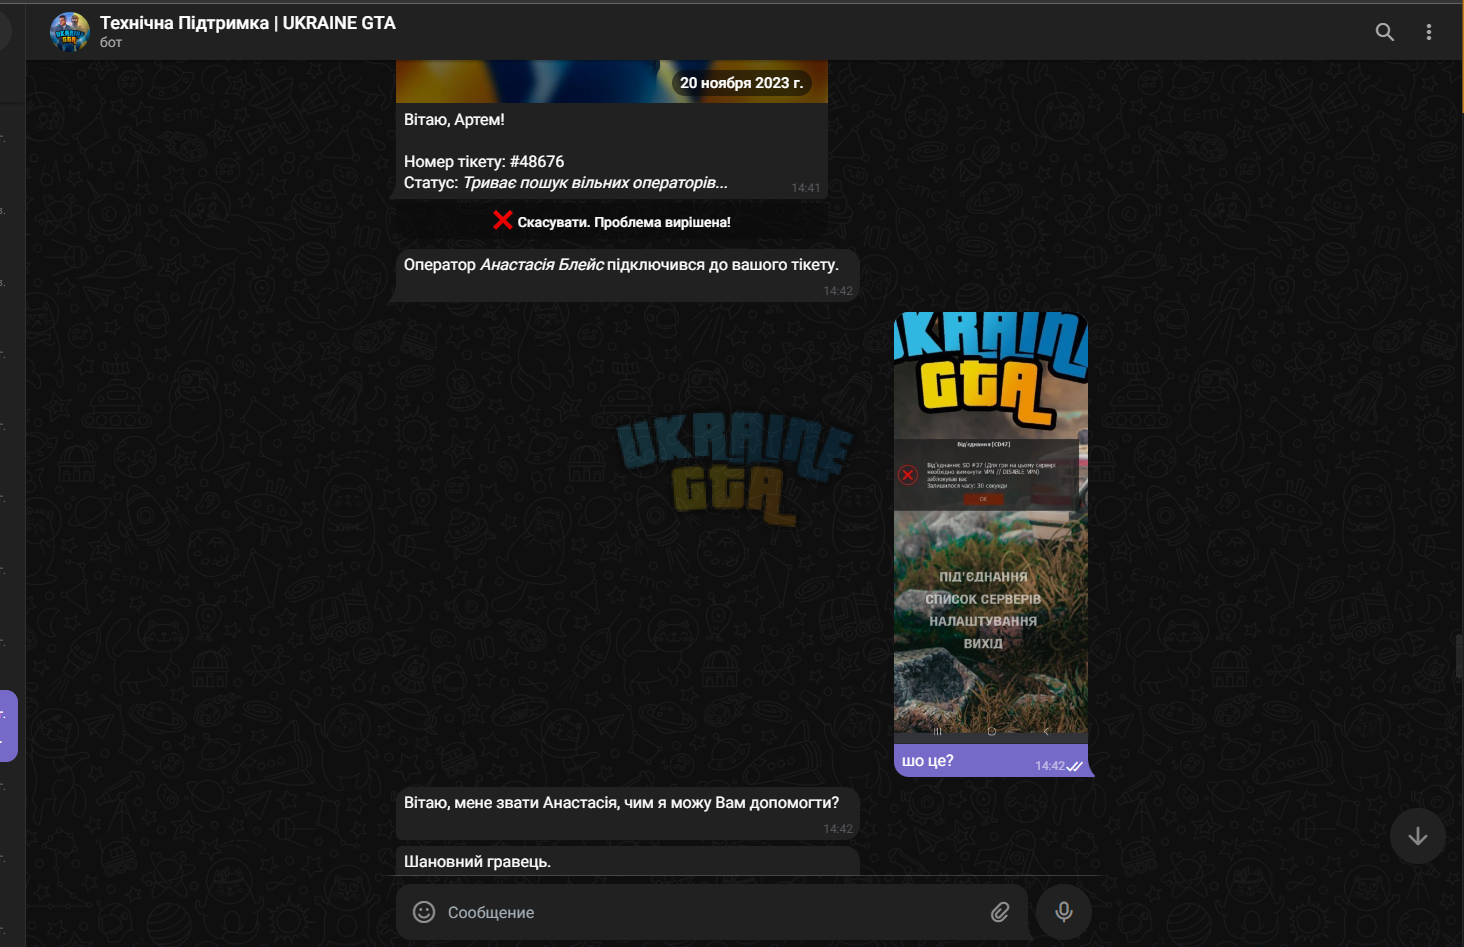This screenshot has width=1464, height=947.
Task: Attach a file with the paperclip icon
Action: 1000,912
